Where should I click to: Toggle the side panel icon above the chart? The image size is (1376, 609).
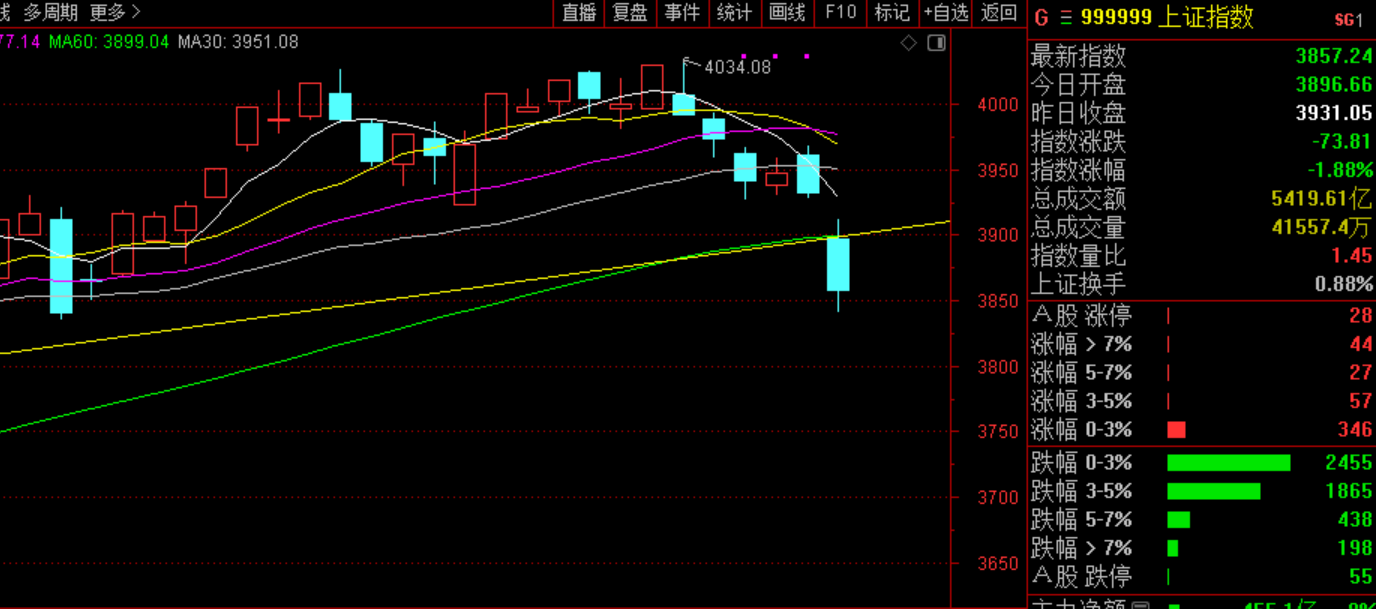[x=936, y=42]
